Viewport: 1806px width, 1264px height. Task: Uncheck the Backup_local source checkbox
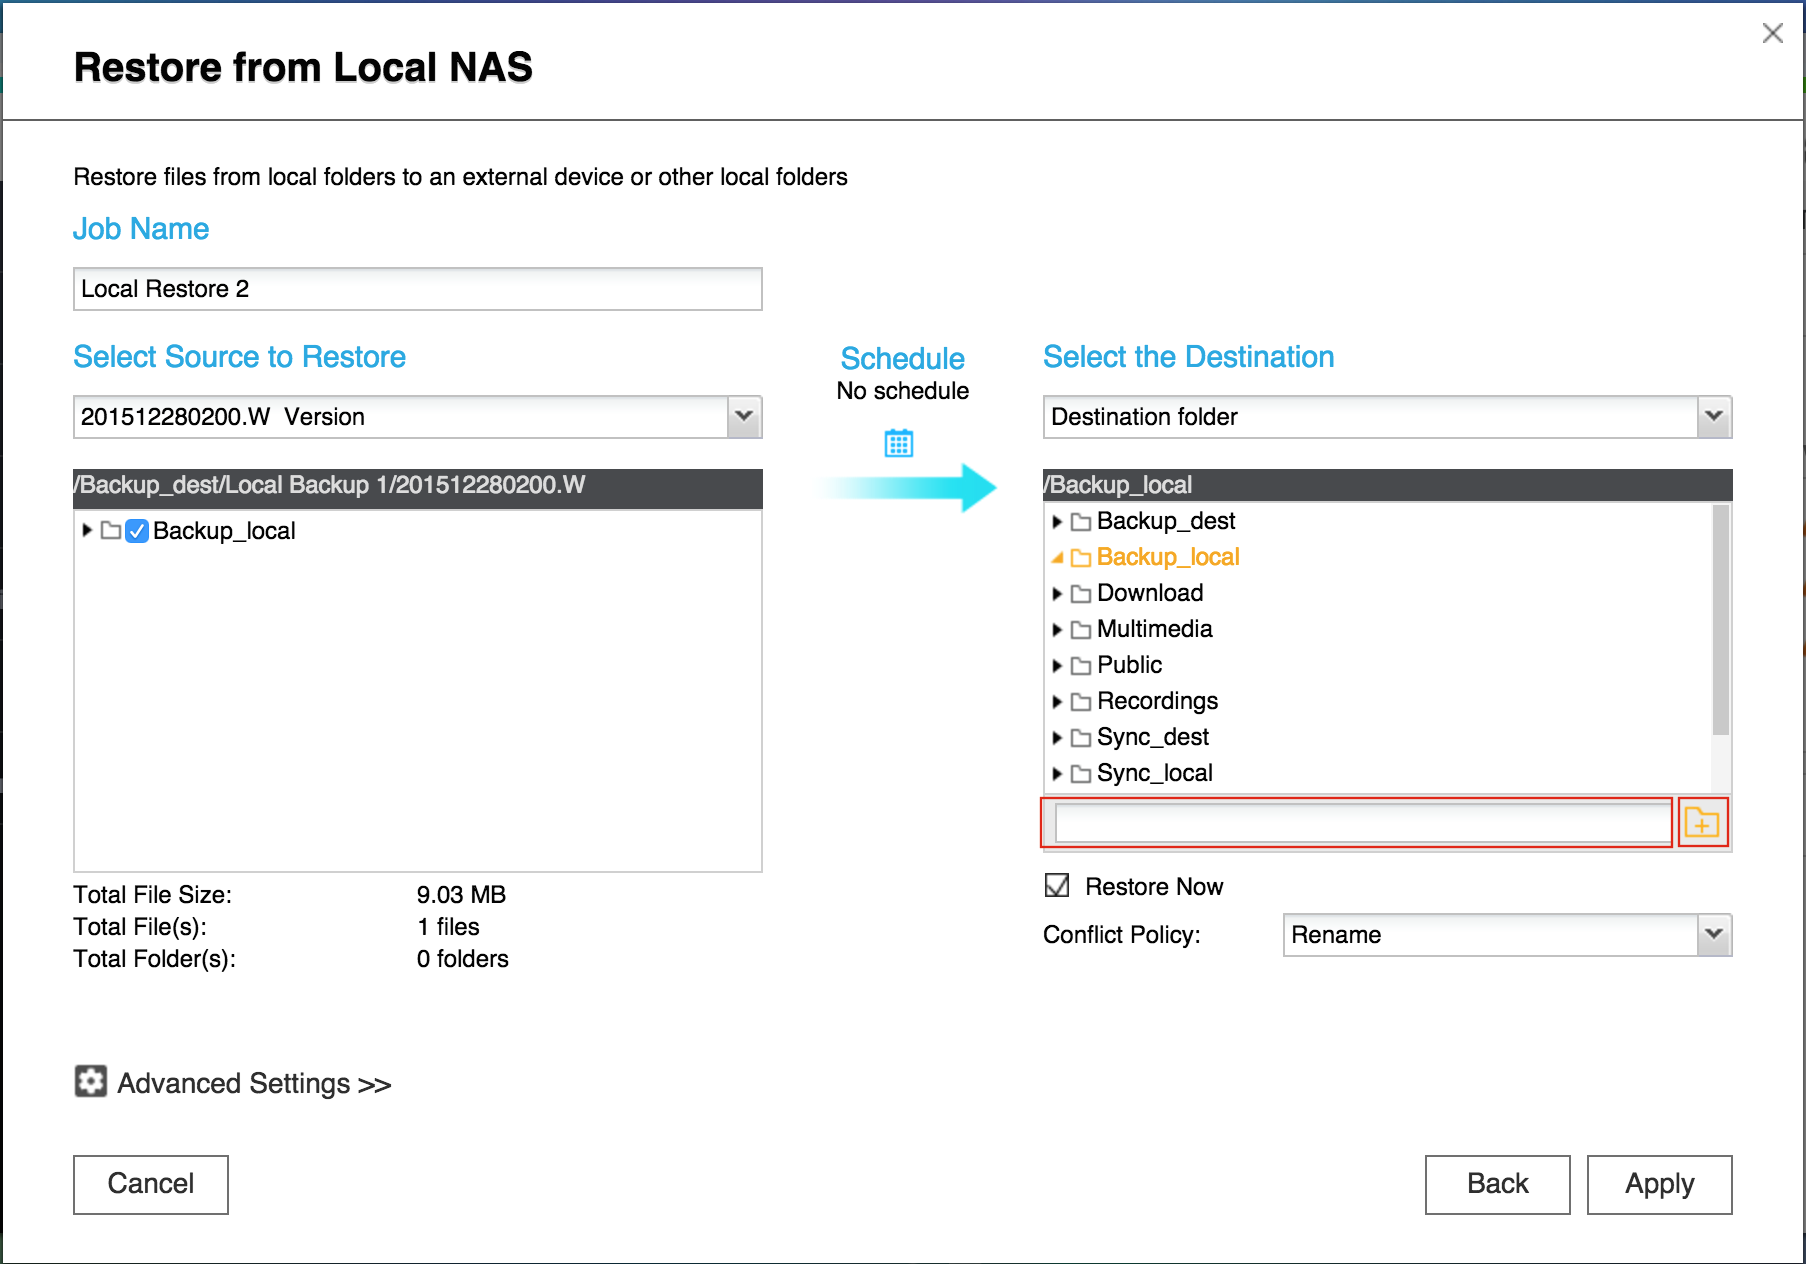click(x=138, y=531)
